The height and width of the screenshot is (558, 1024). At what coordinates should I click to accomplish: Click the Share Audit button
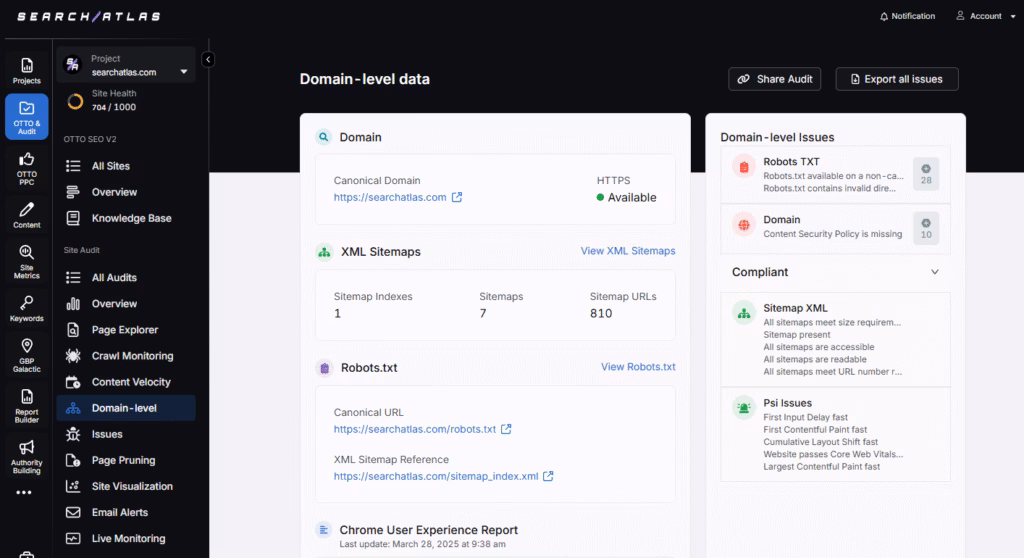coord(775,79)
